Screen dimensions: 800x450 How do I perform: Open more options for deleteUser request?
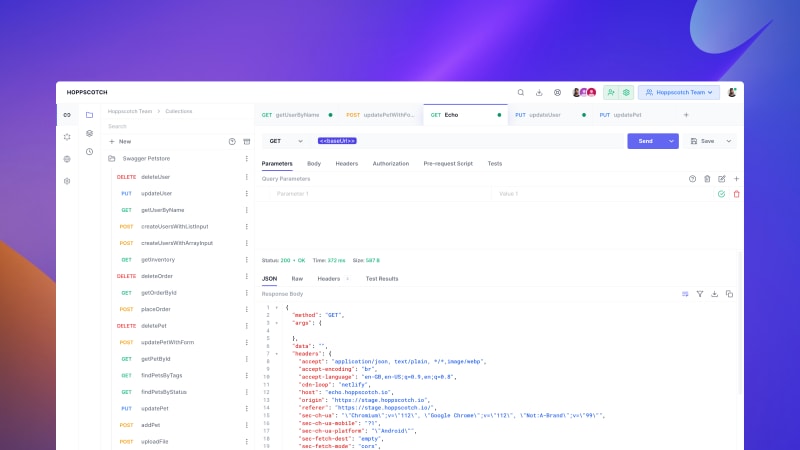[246, 177]
